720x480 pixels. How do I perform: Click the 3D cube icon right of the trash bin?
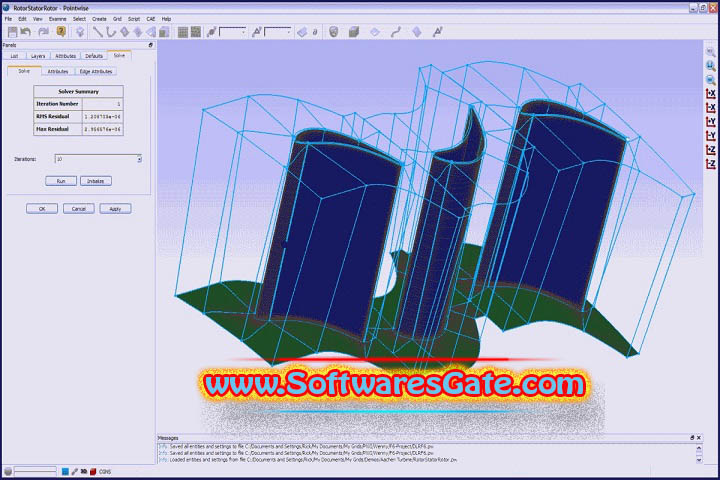pyautogui.click(x=354, y=32)
